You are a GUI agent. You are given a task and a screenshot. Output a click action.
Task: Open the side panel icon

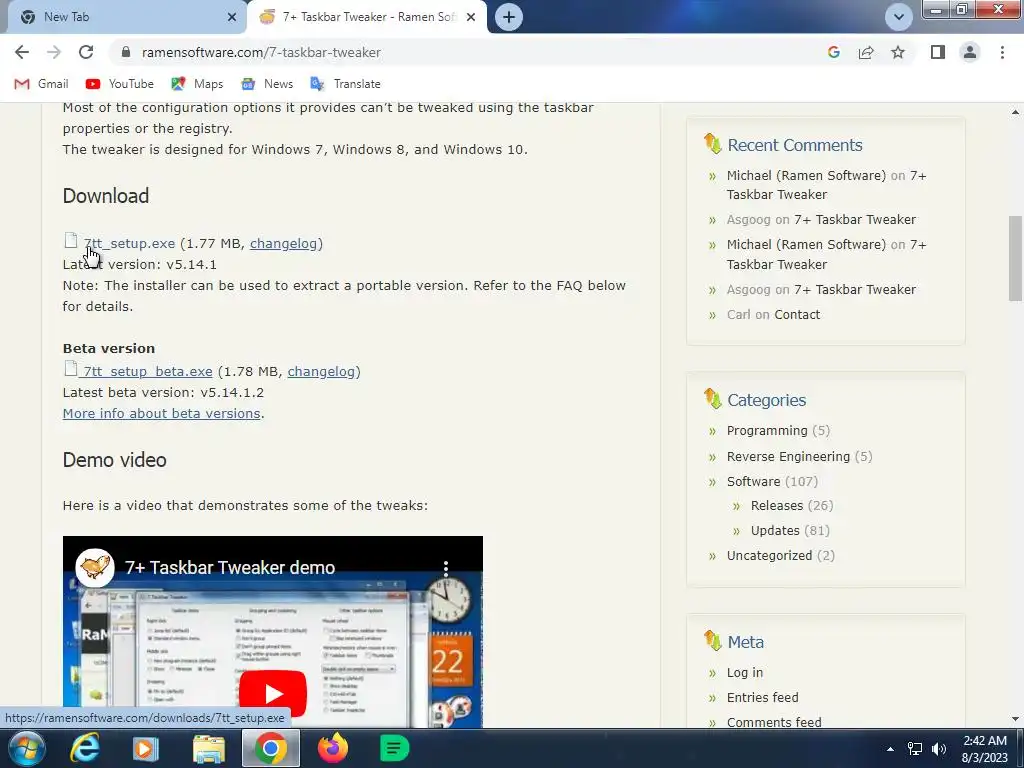pyautogui.click(x=938, y=52)
